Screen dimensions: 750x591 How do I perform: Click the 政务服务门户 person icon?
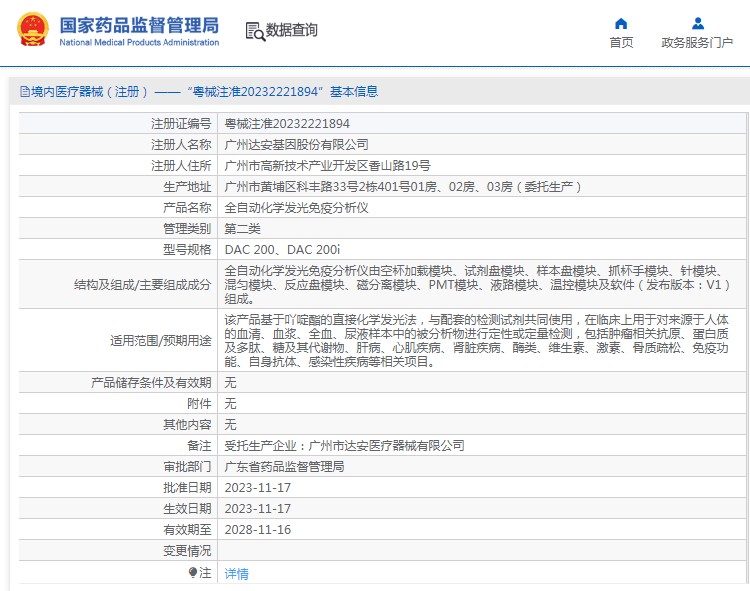pos(697,23)
